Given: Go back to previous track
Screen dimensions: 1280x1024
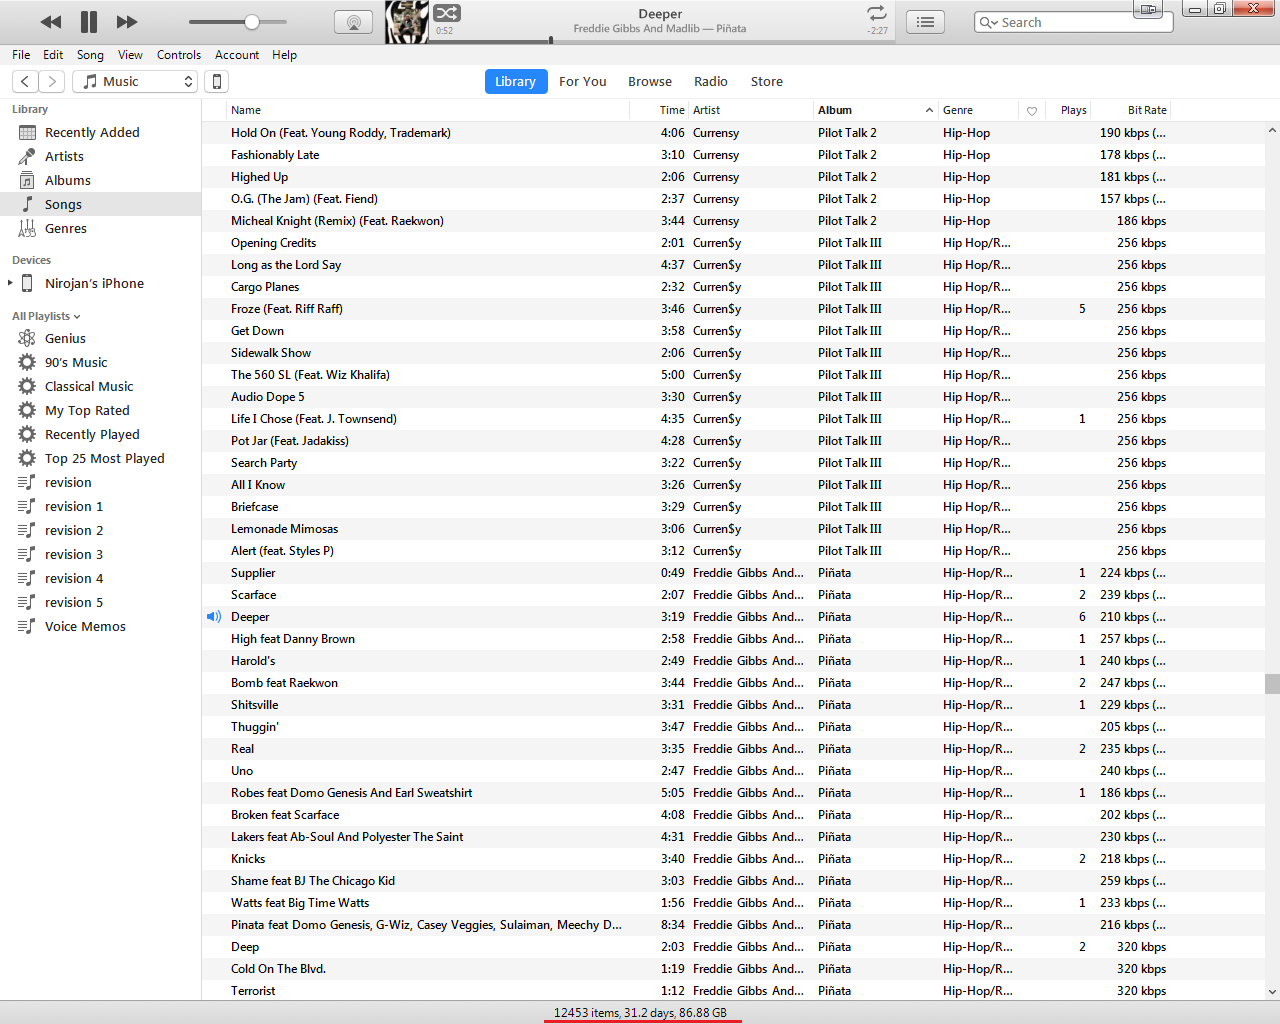Looking at the screenshot, I should pos(50,22).
